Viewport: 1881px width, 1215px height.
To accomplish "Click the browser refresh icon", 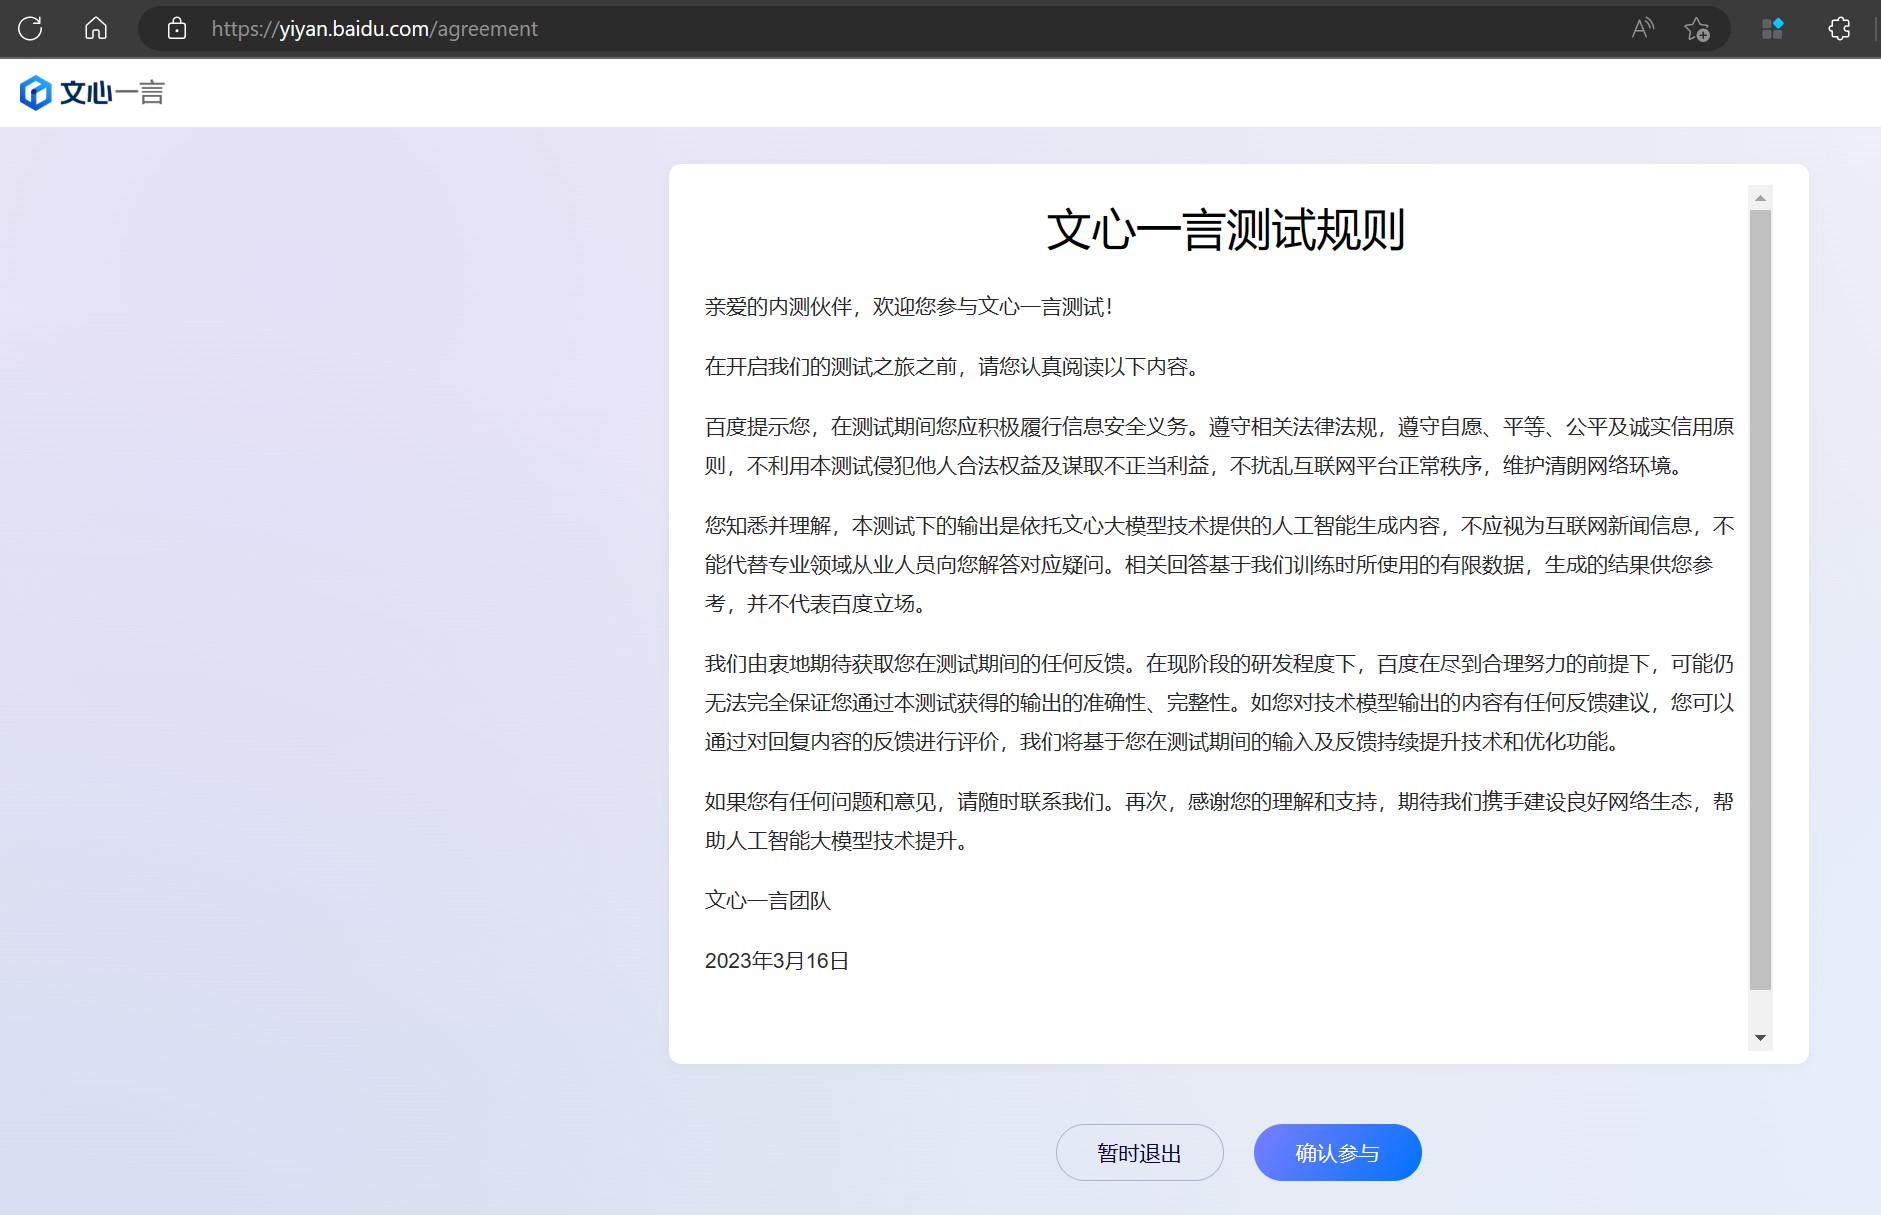I will coord(30,28).
